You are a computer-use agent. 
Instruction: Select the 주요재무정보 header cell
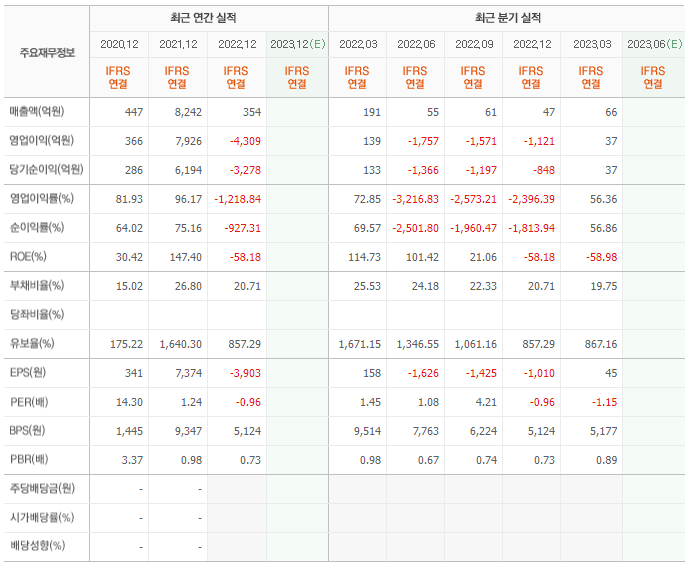tap(47, 53)
